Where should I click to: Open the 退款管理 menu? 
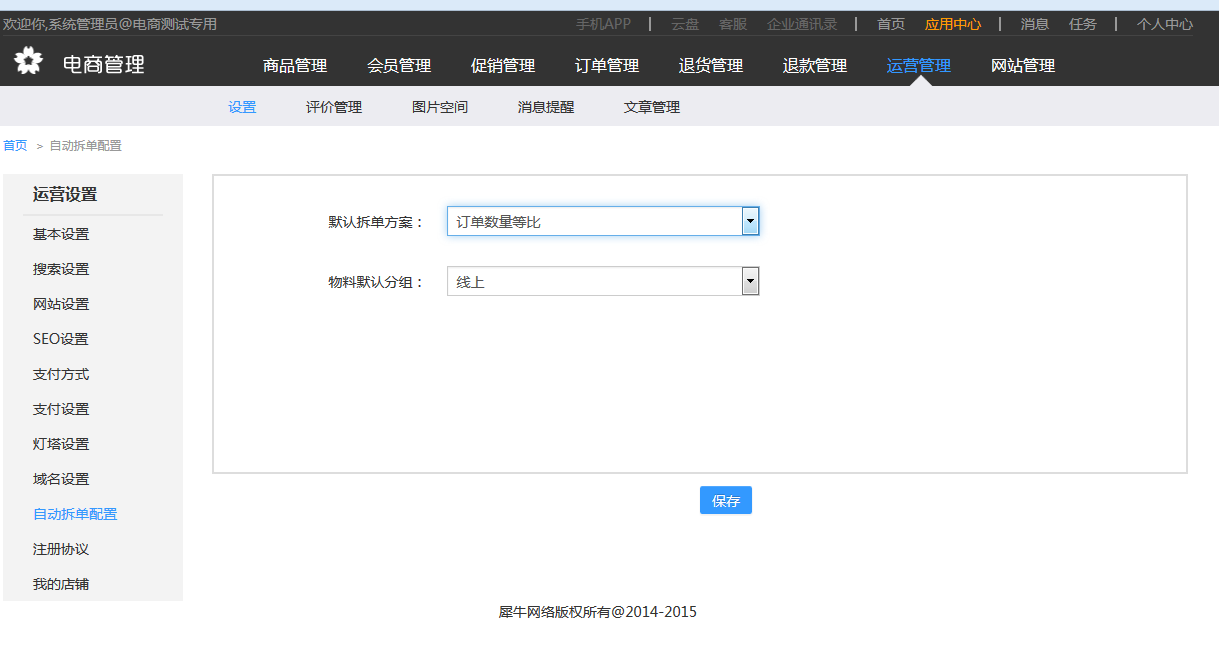click(815, 66)
